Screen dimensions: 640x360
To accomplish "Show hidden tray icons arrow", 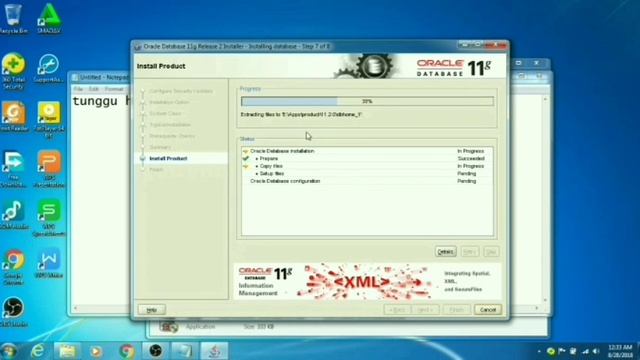I will (539, 351).
